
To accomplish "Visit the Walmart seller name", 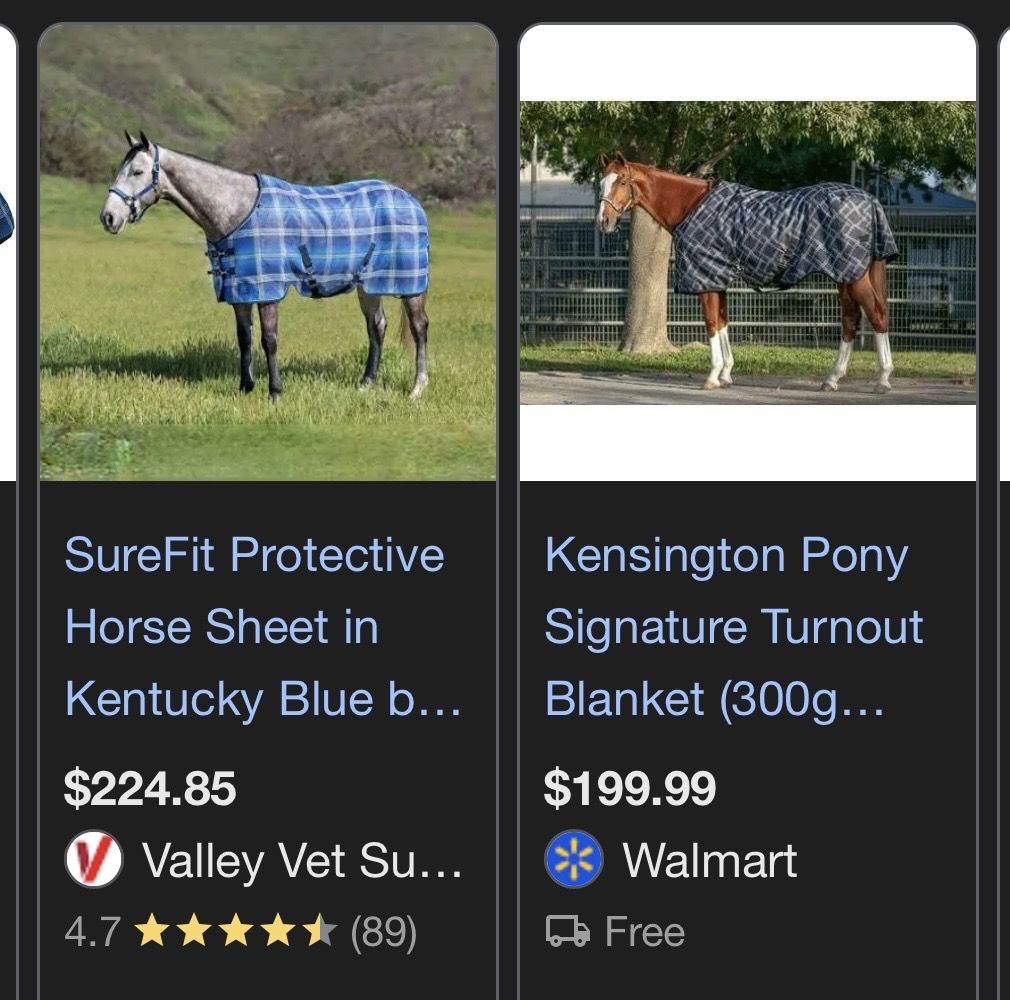I will click(x=709, y=861).
